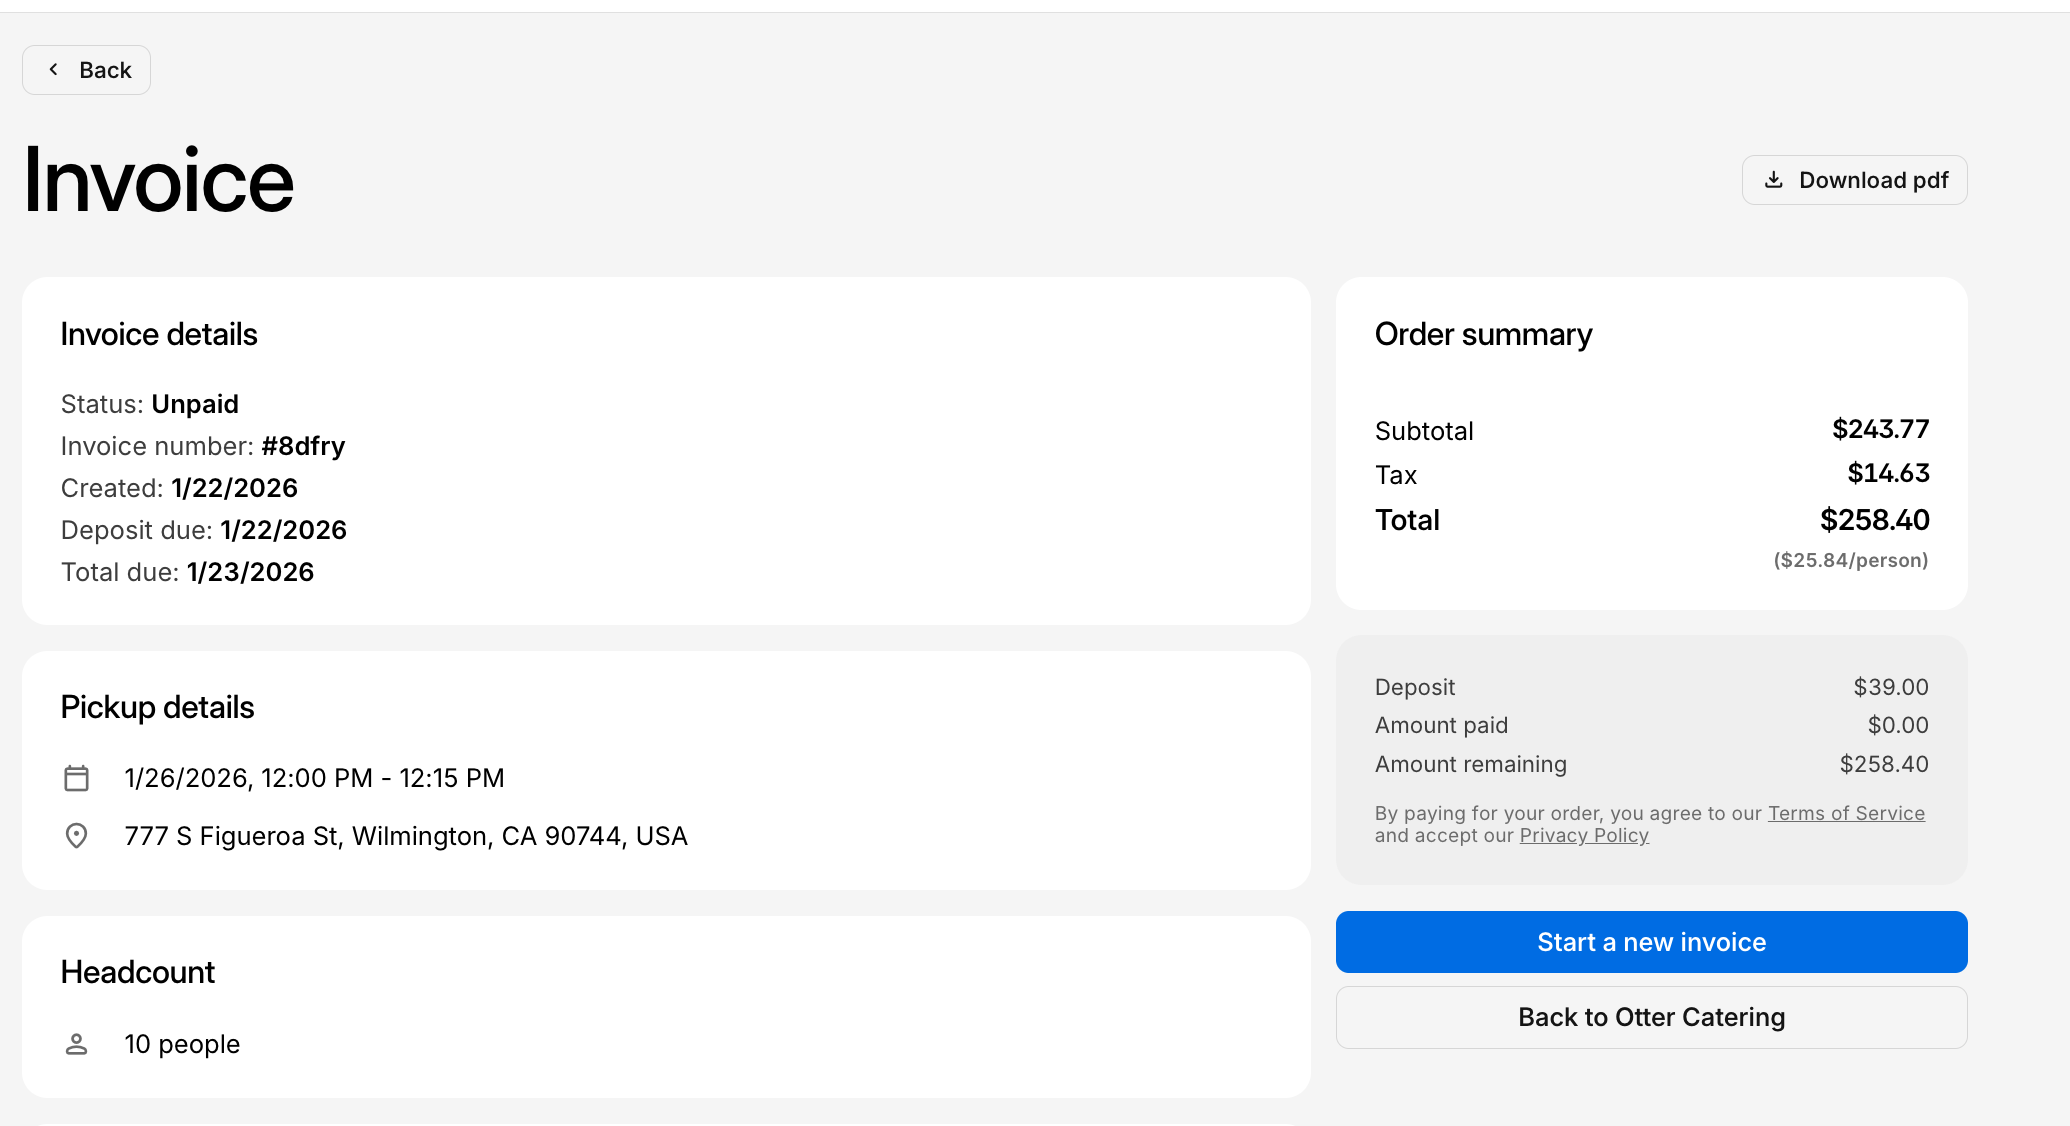Viewport: 2070px width, 1126px height.
Task: Click the Invoice page heading
Action: tap(158, 180)
